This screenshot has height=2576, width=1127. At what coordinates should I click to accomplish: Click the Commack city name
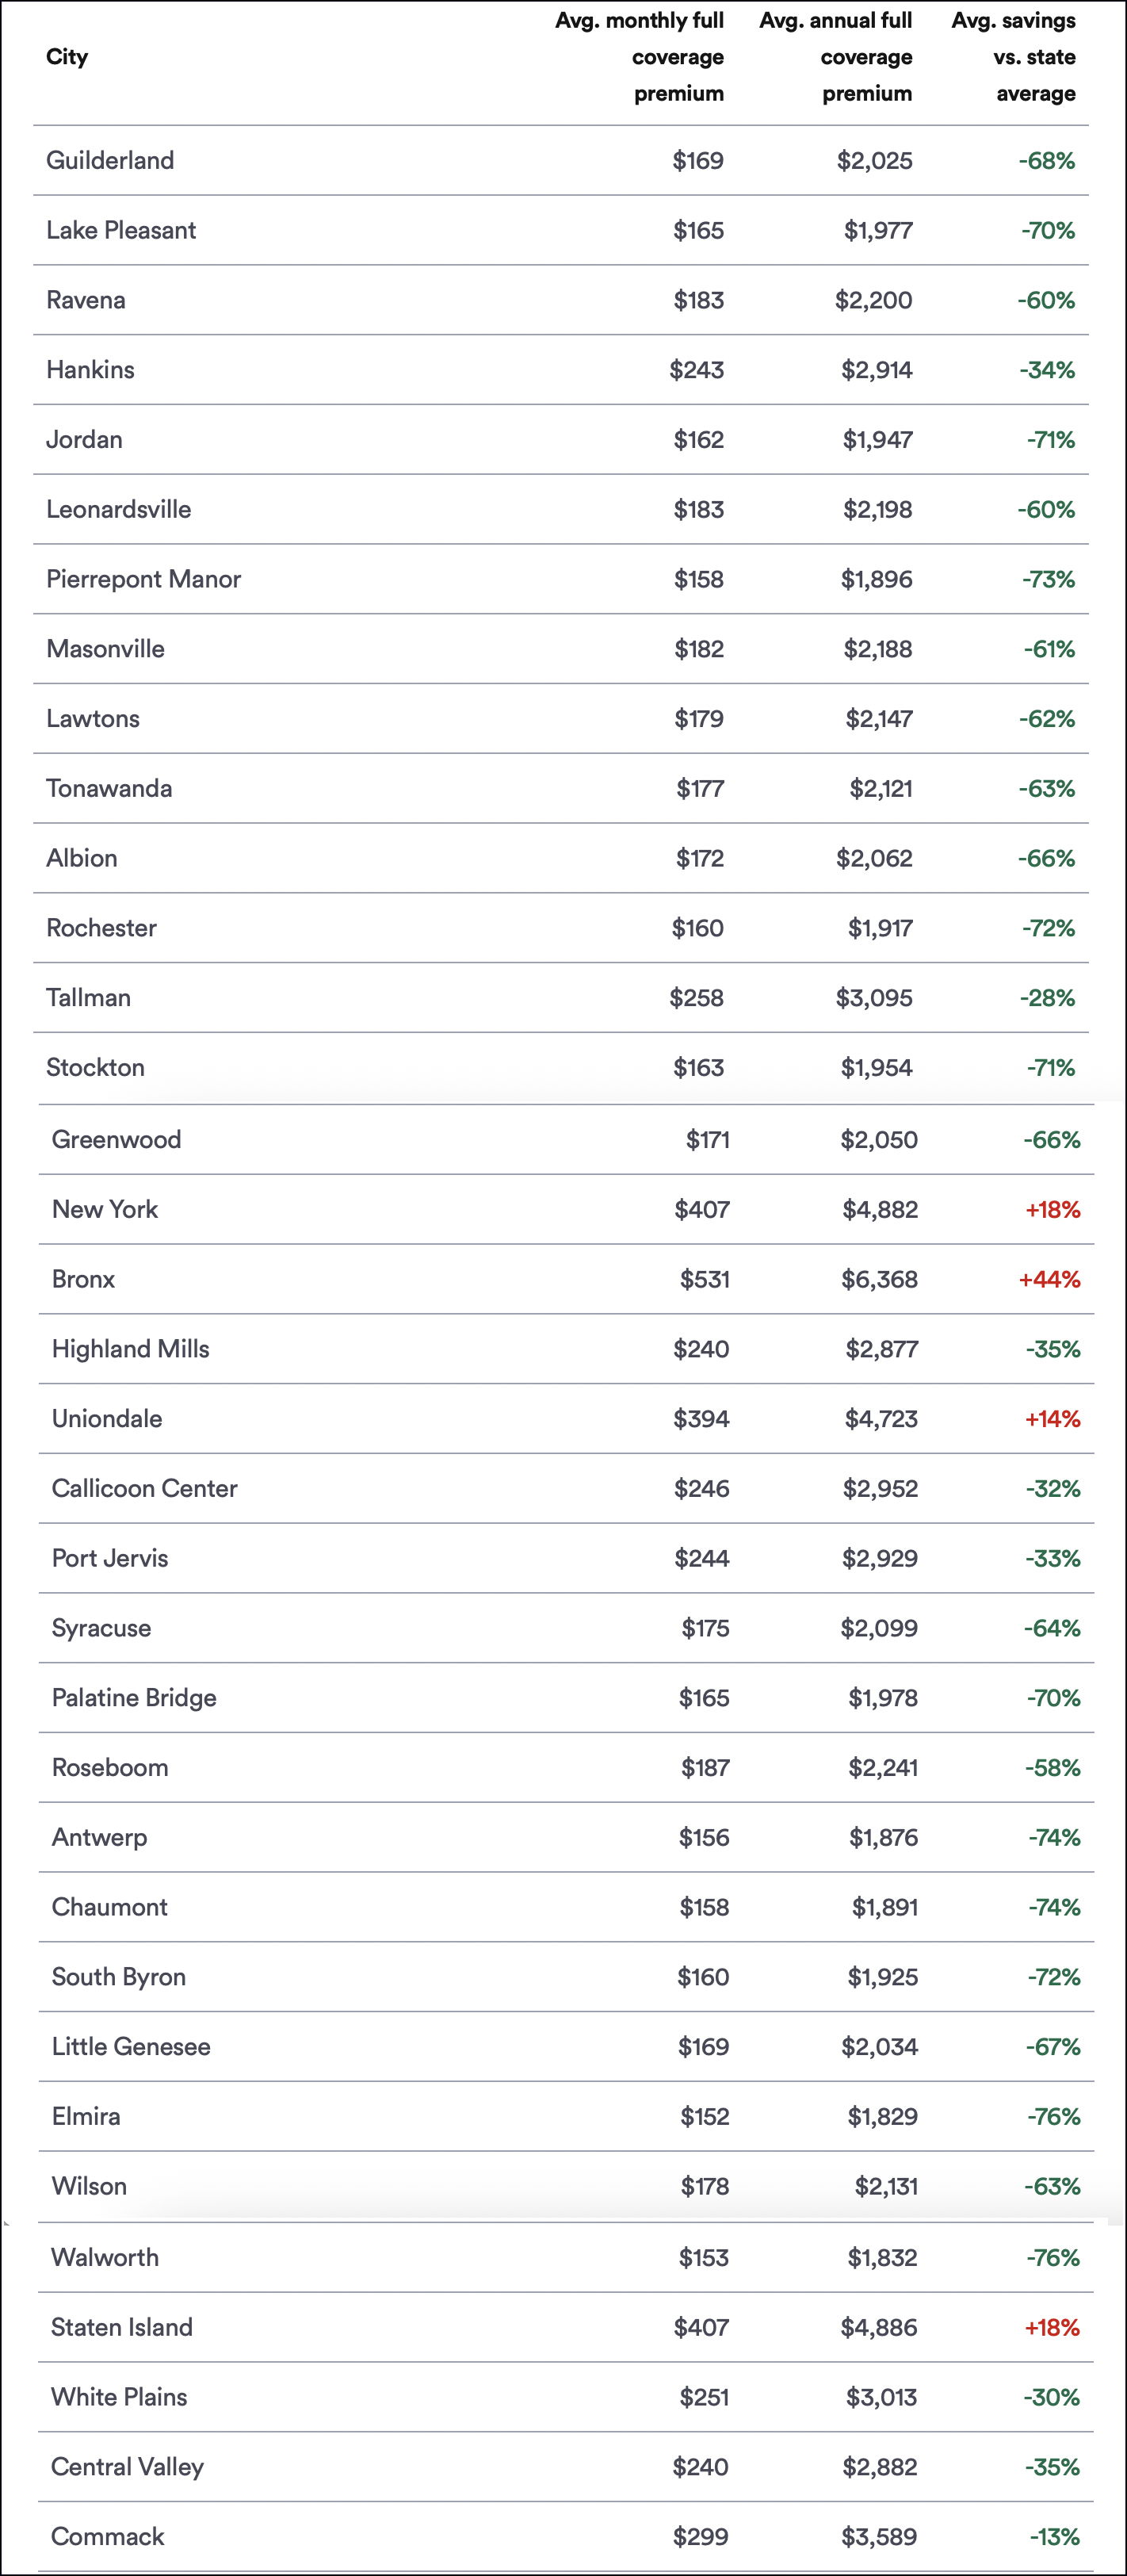coord(108,2536)
